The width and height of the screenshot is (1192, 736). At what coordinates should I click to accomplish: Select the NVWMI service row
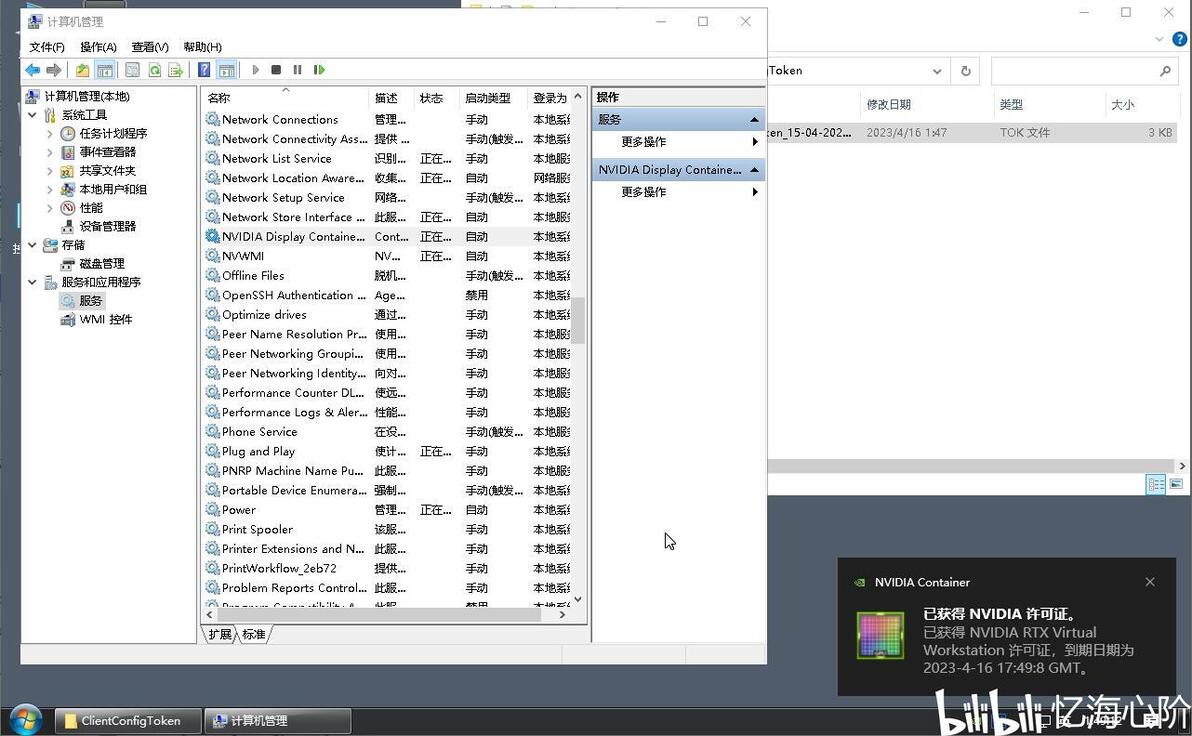point(387,256)
